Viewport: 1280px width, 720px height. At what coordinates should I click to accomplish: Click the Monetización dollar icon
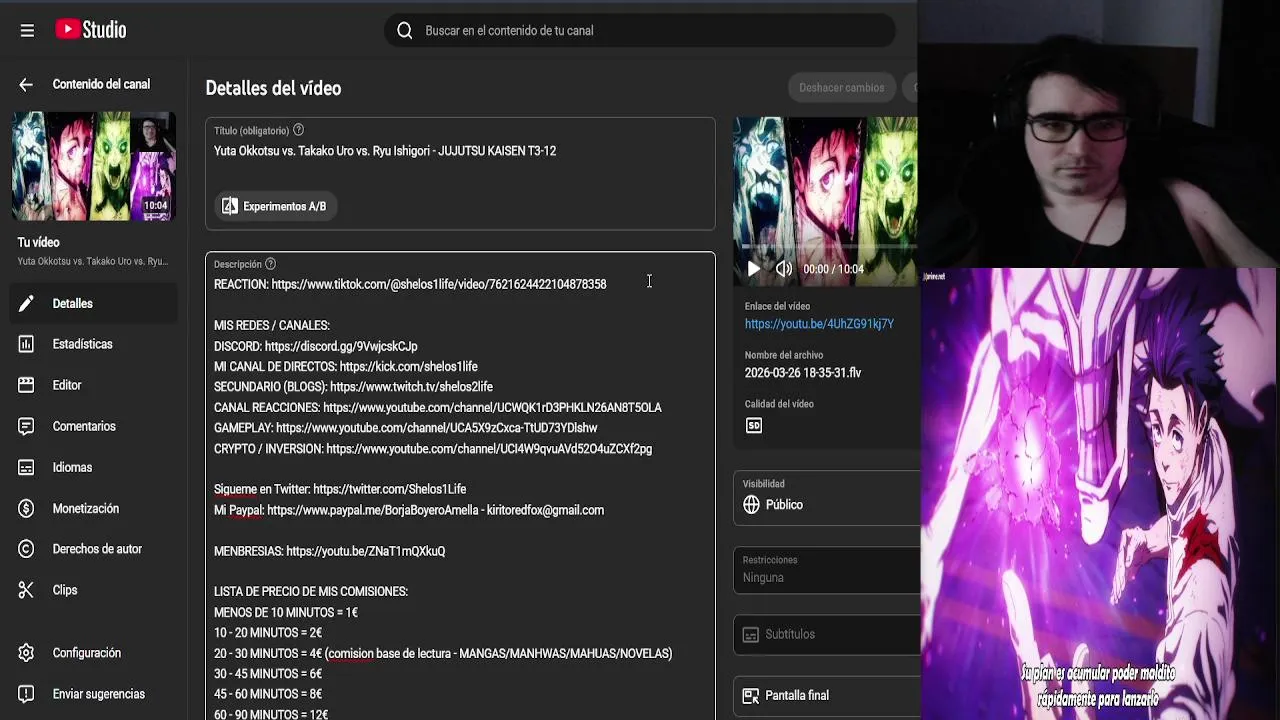[x=26, y=508]
